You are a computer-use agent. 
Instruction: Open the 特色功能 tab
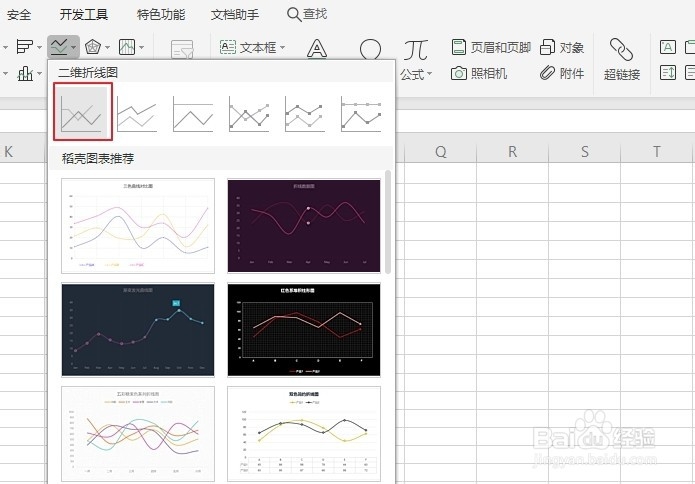point(161,15)
